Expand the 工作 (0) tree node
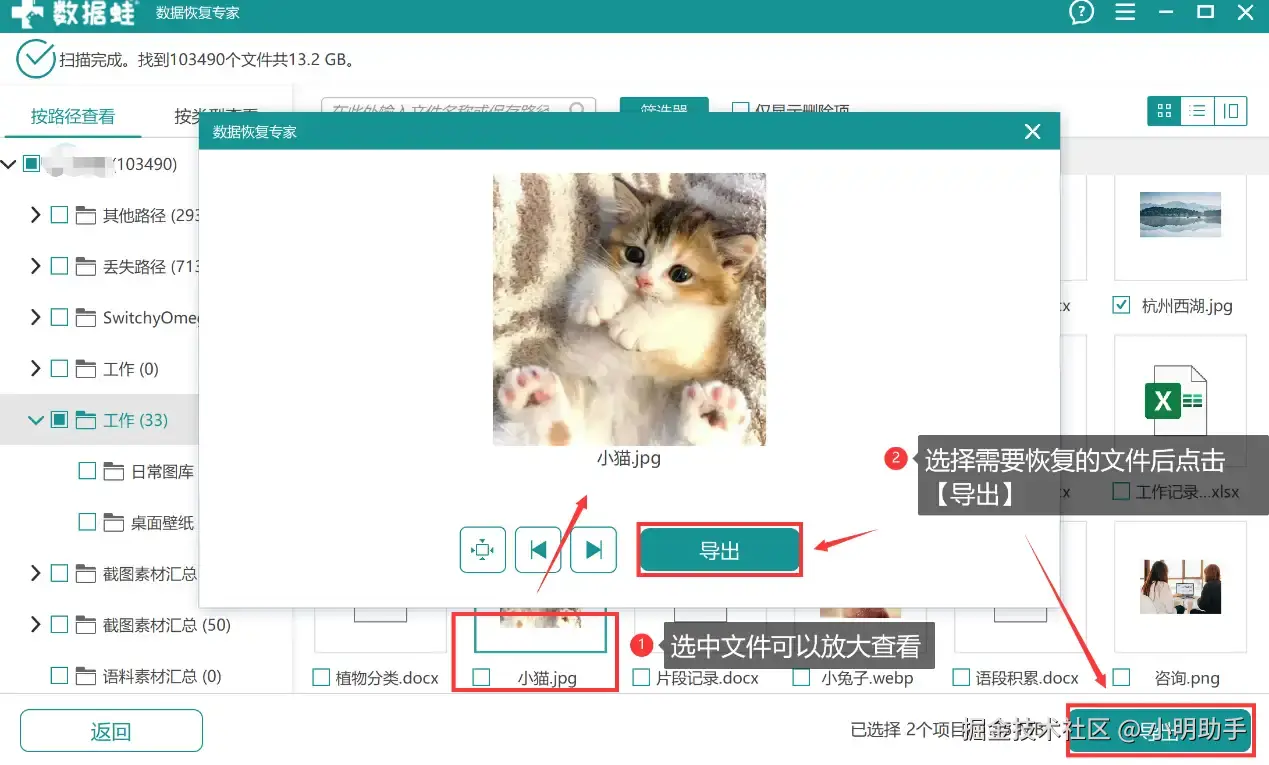Viewport: 1269px width, 765px height. 35,368
